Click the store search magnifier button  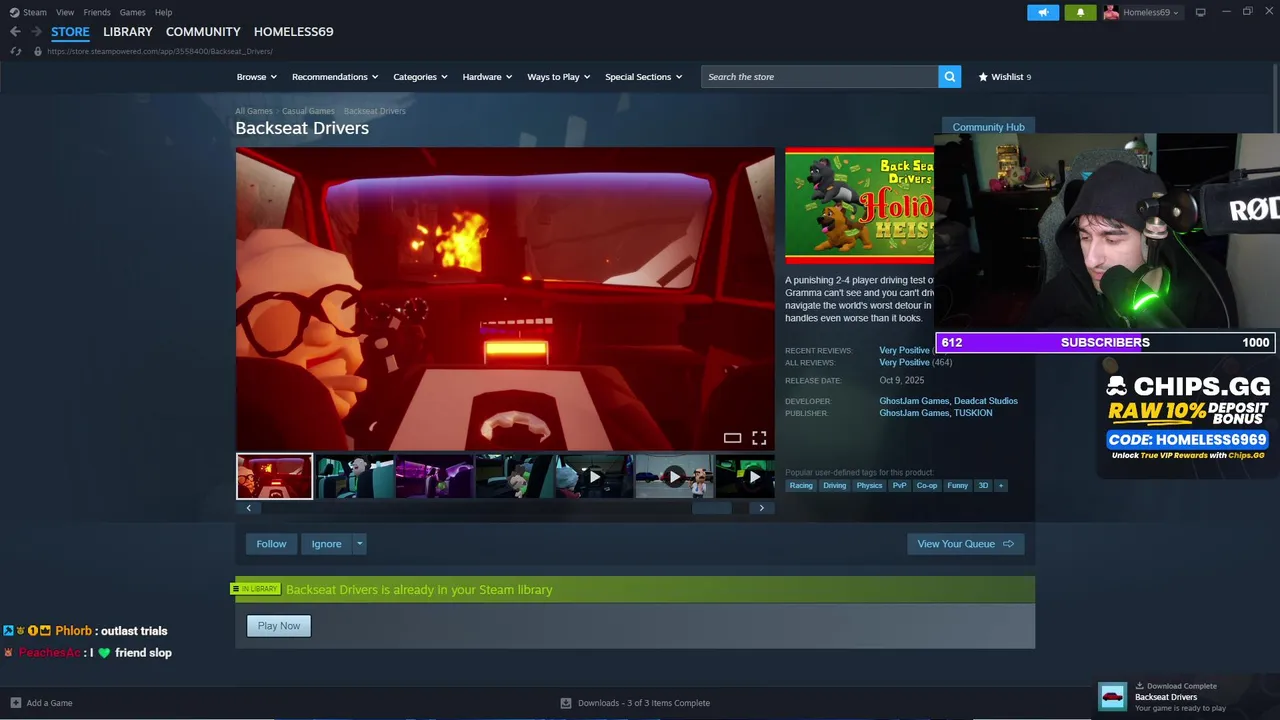click(950, 76)
